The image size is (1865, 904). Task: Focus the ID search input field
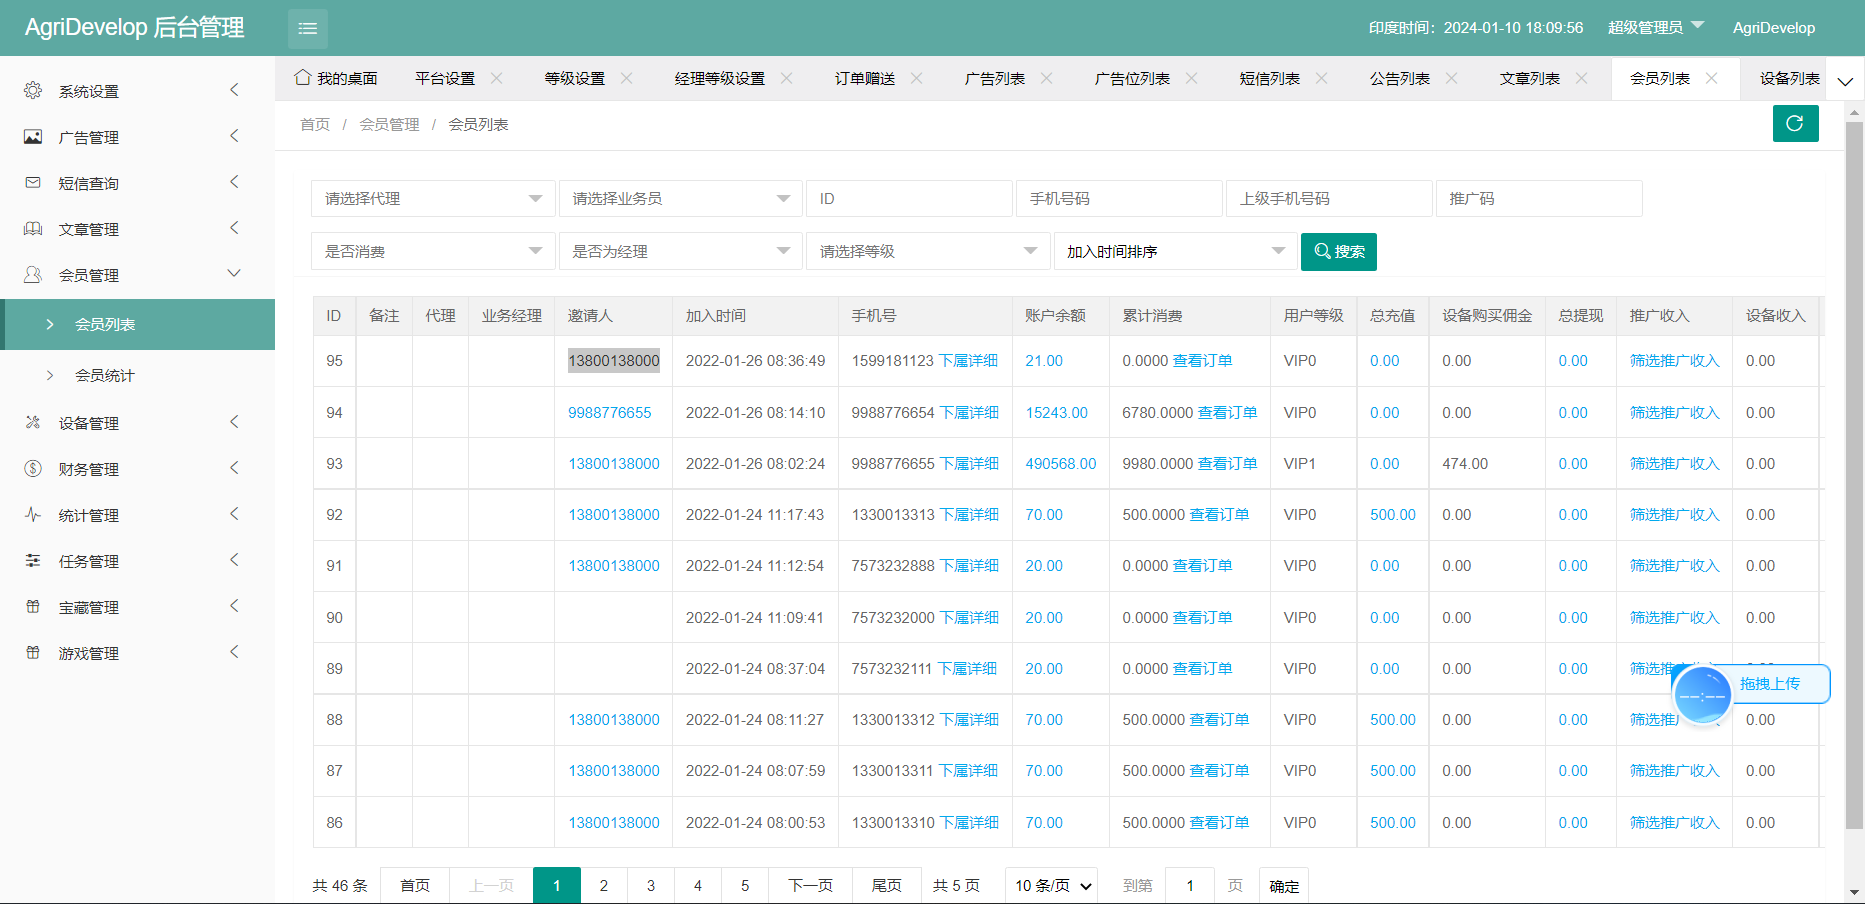point(909,198)
